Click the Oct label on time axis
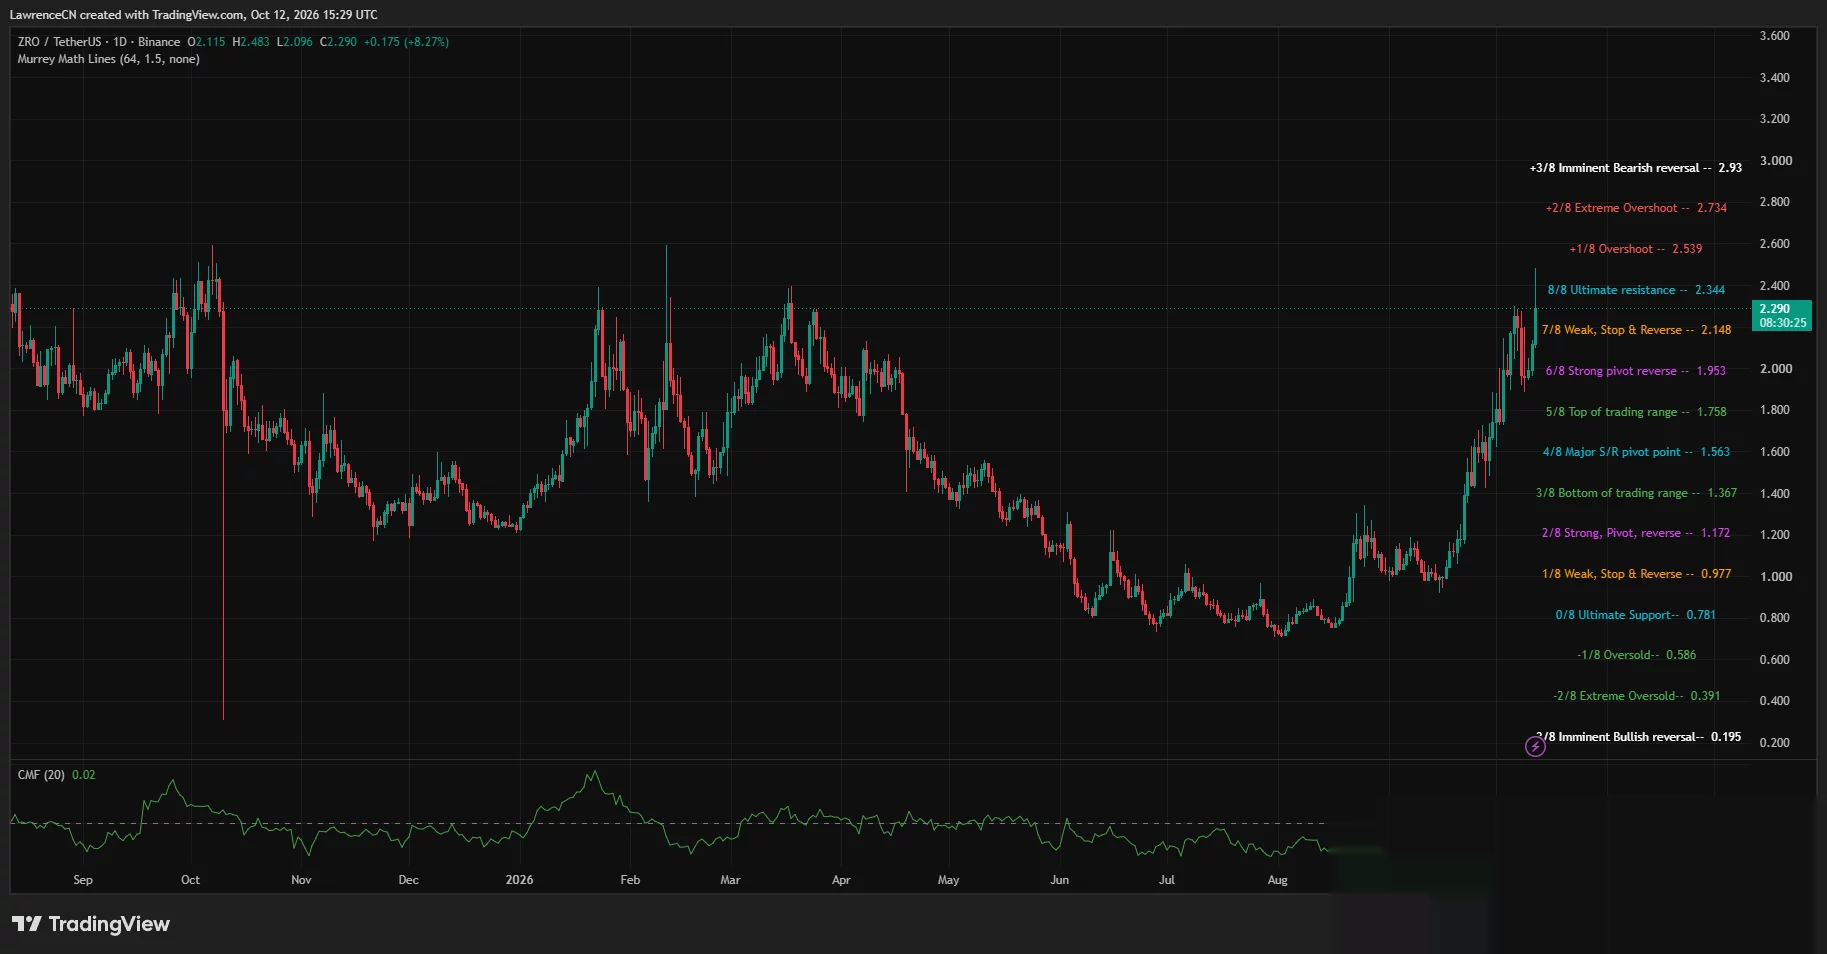Screen dimensions: 1827x954 (x=190, y=880)
